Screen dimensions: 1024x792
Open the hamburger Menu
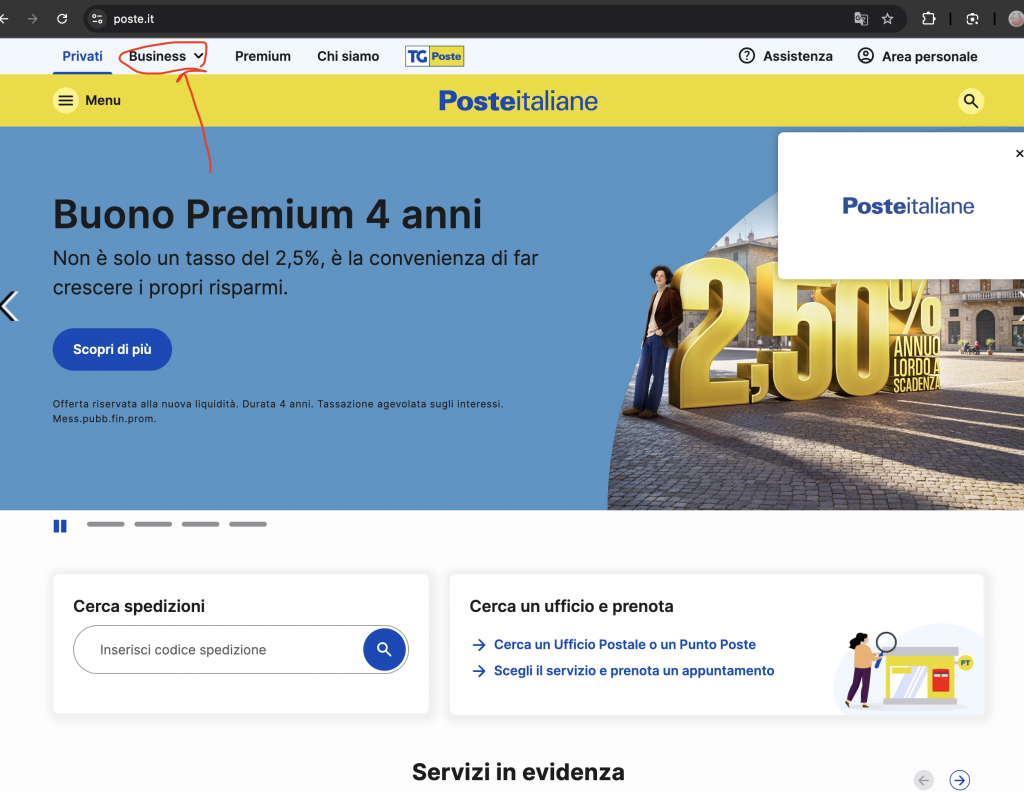pos(65,100)
